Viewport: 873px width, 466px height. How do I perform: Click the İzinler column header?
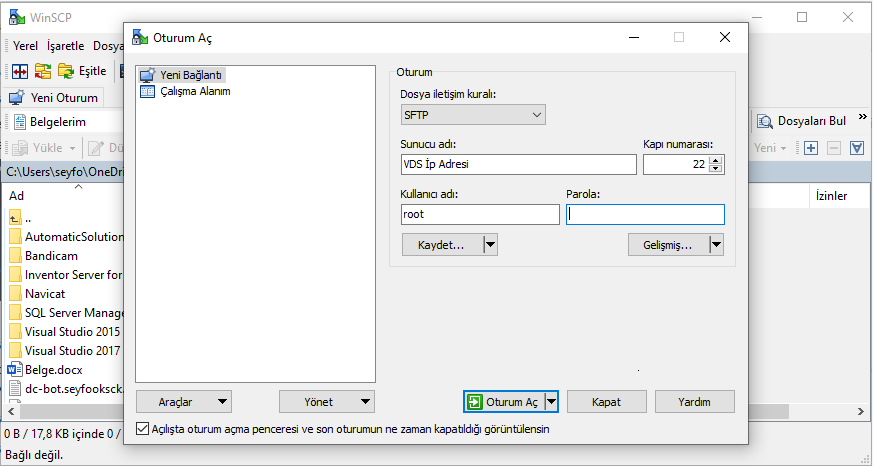point(831,195)
